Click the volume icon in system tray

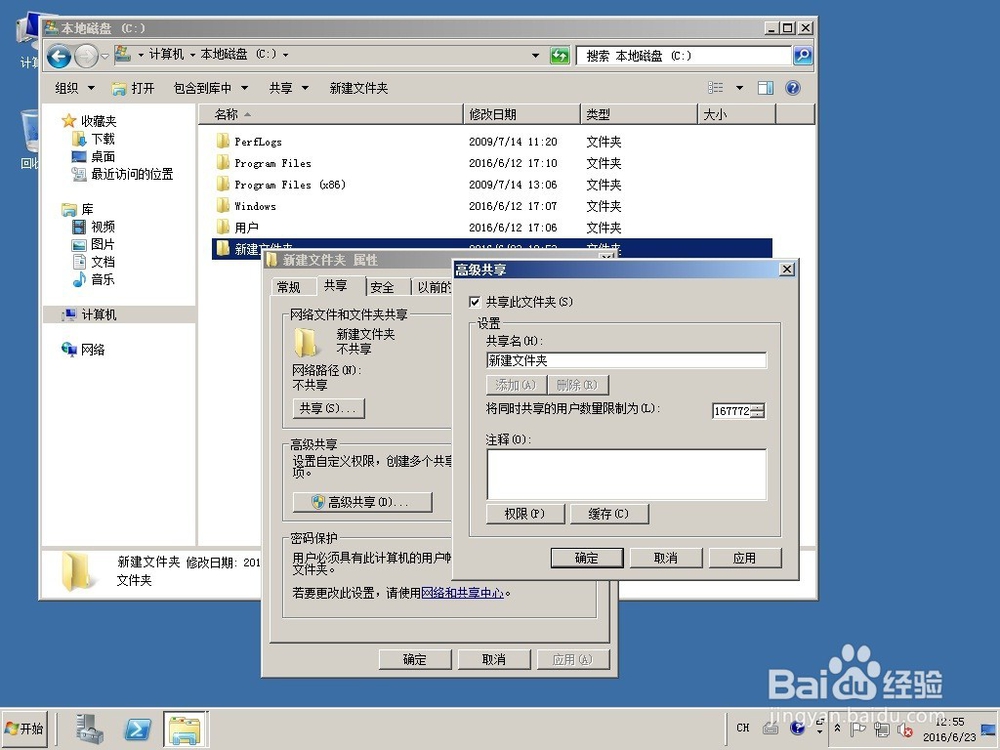click(x=905, y=729)
